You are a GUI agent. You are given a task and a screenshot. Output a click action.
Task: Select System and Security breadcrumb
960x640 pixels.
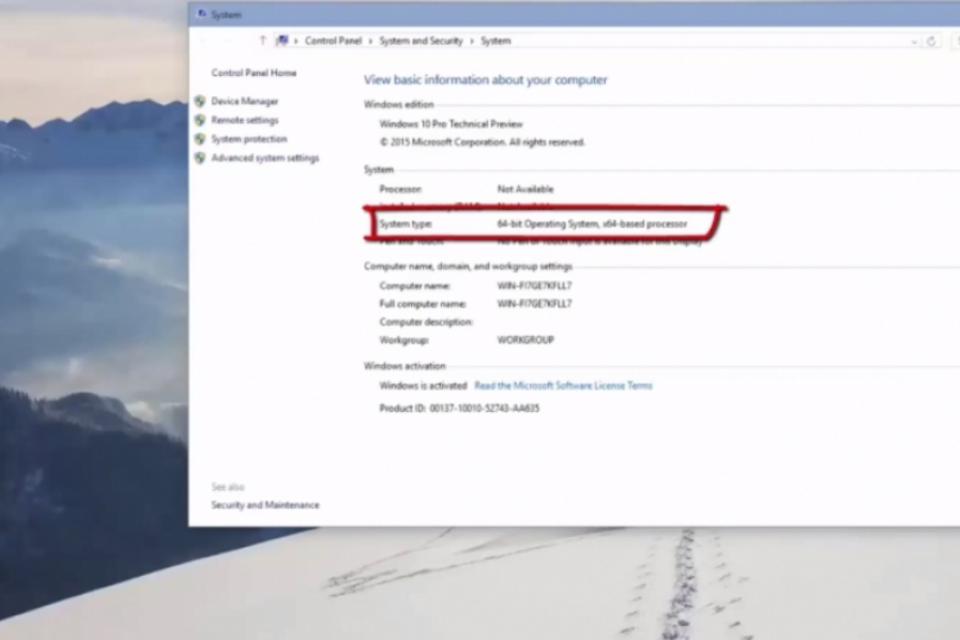(x=421, y=41)
